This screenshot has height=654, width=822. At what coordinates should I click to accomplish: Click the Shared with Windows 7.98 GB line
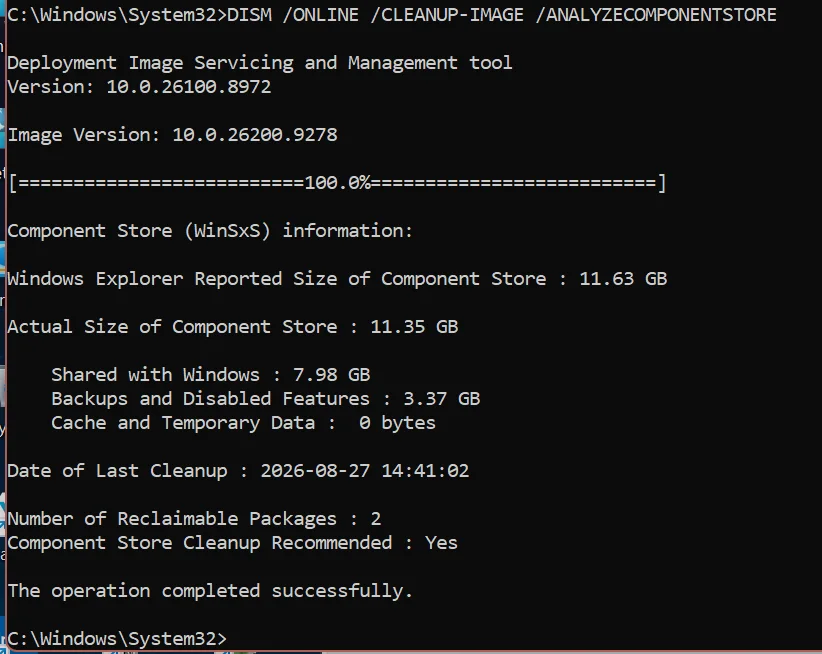click(211, 375)
